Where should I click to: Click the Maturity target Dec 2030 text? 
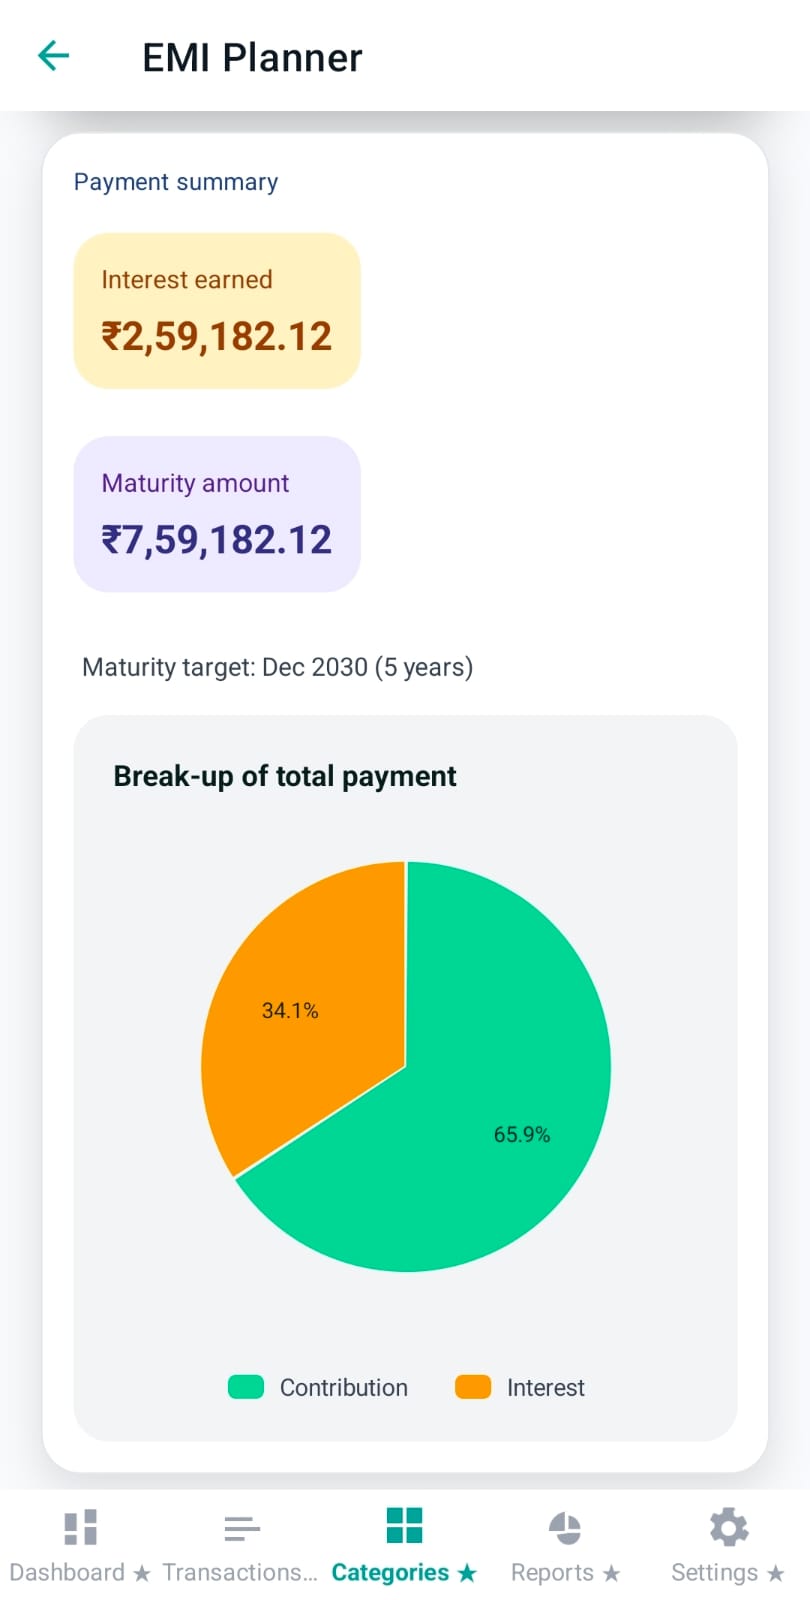point(277,667)
